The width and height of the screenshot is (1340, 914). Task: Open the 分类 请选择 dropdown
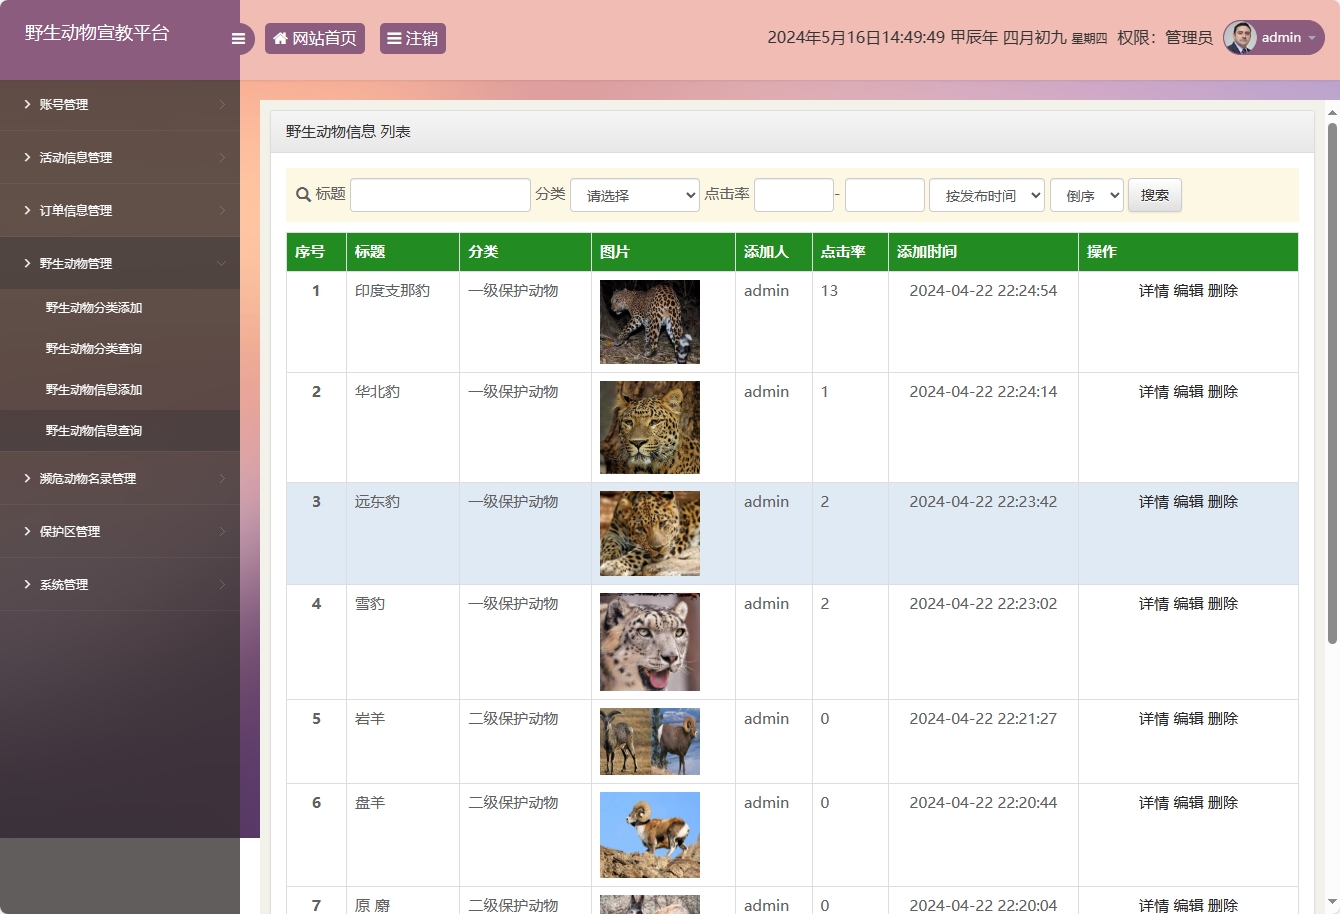point(635,196)
